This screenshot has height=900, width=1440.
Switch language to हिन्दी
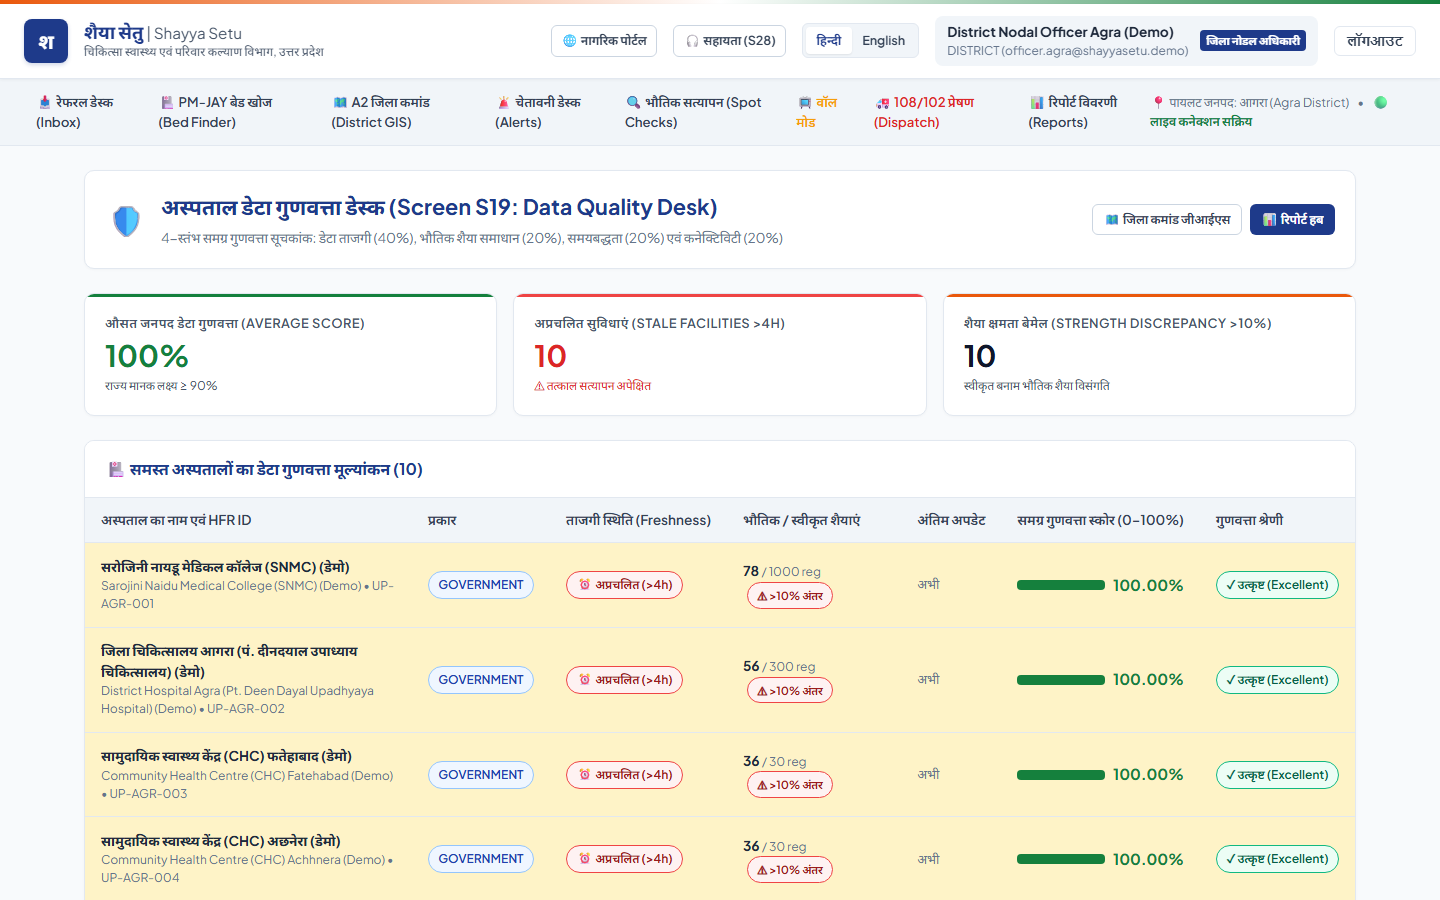(829, 41)
